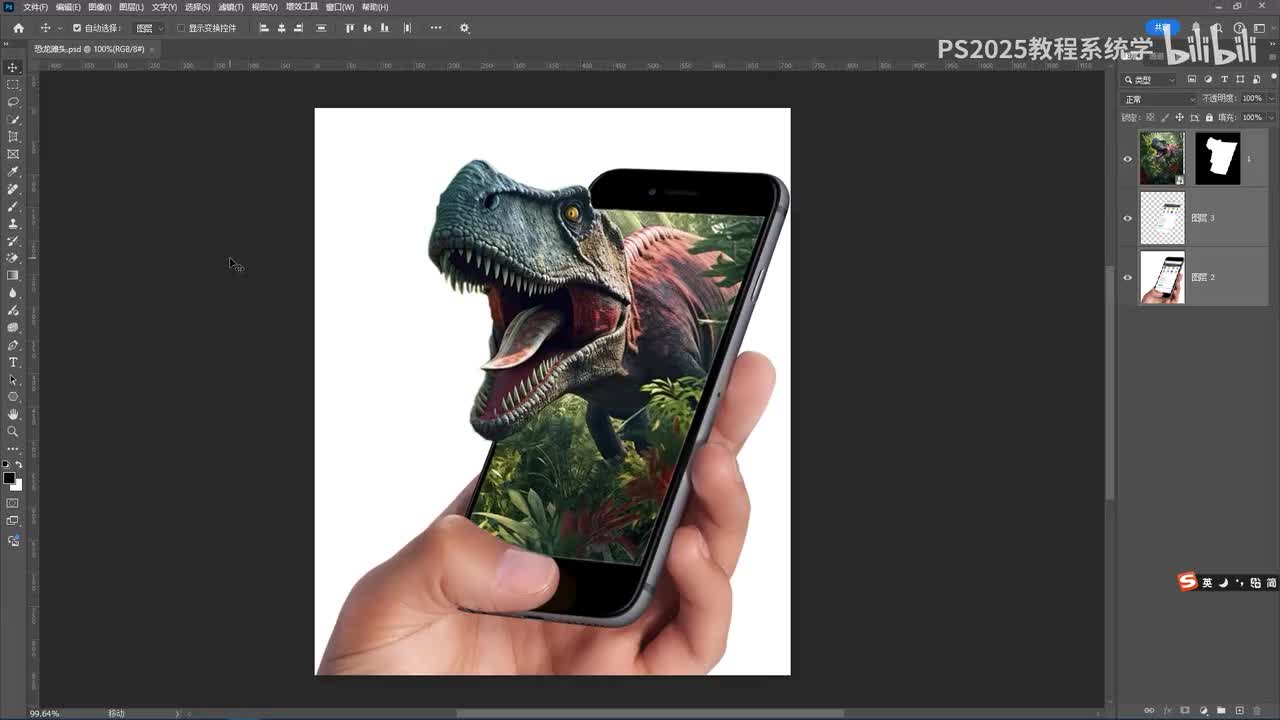Filter layers by pixel layer icon
The width and height of the screenshot is (1280, 720).
(x=1192, y=79)
